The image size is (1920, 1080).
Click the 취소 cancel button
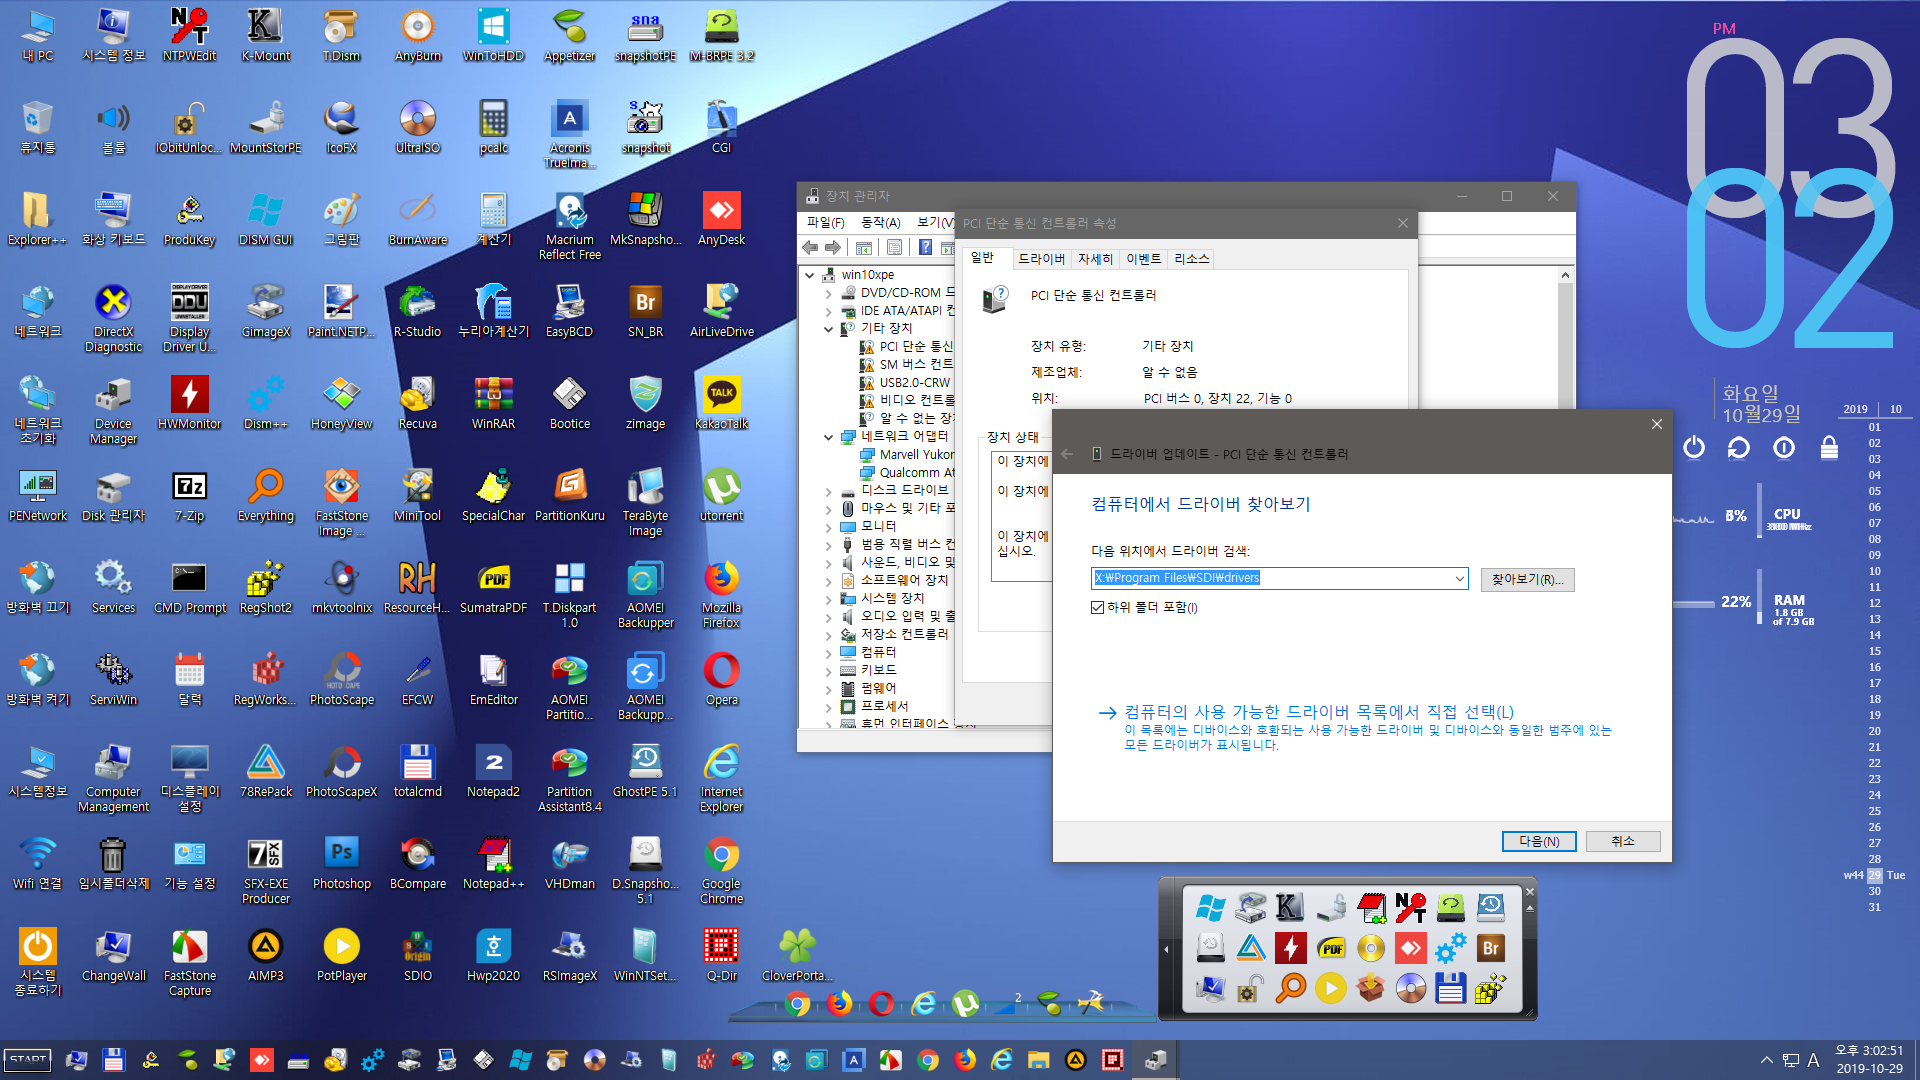pyautogui.click(x=1622, y=841)
